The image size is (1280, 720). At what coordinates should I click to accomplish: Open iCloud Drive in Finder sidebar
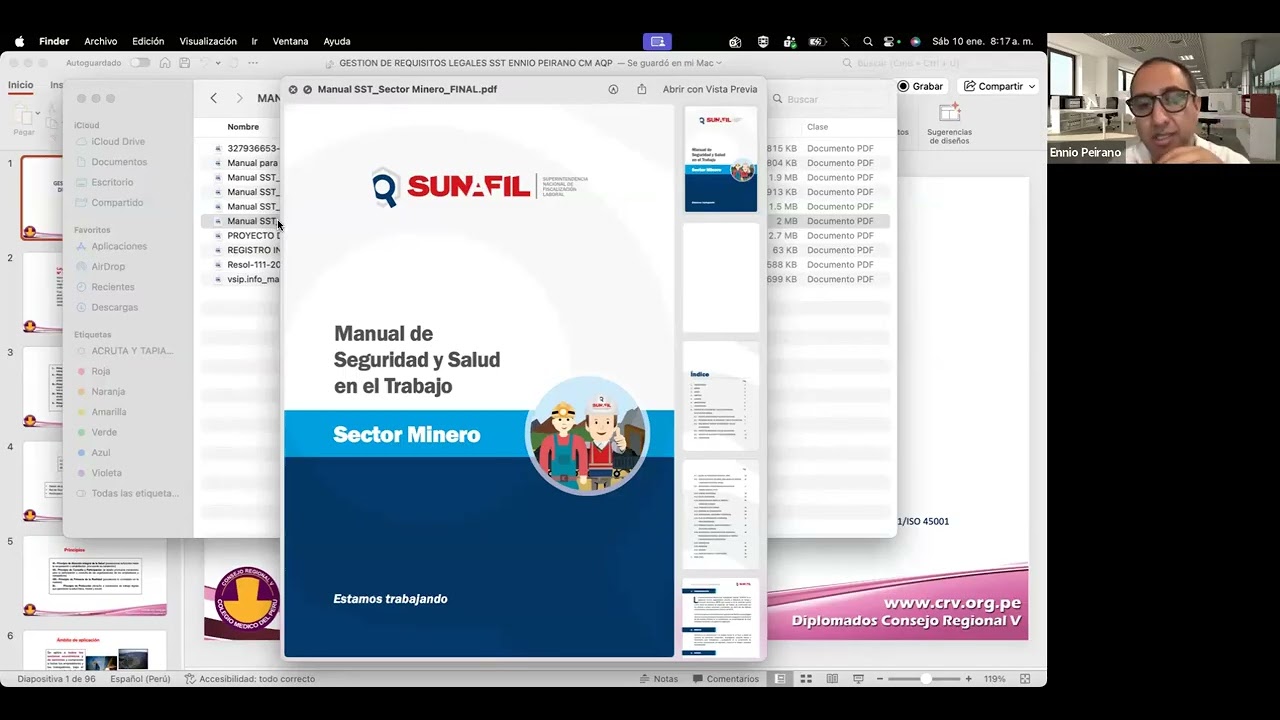coord(110,142)
